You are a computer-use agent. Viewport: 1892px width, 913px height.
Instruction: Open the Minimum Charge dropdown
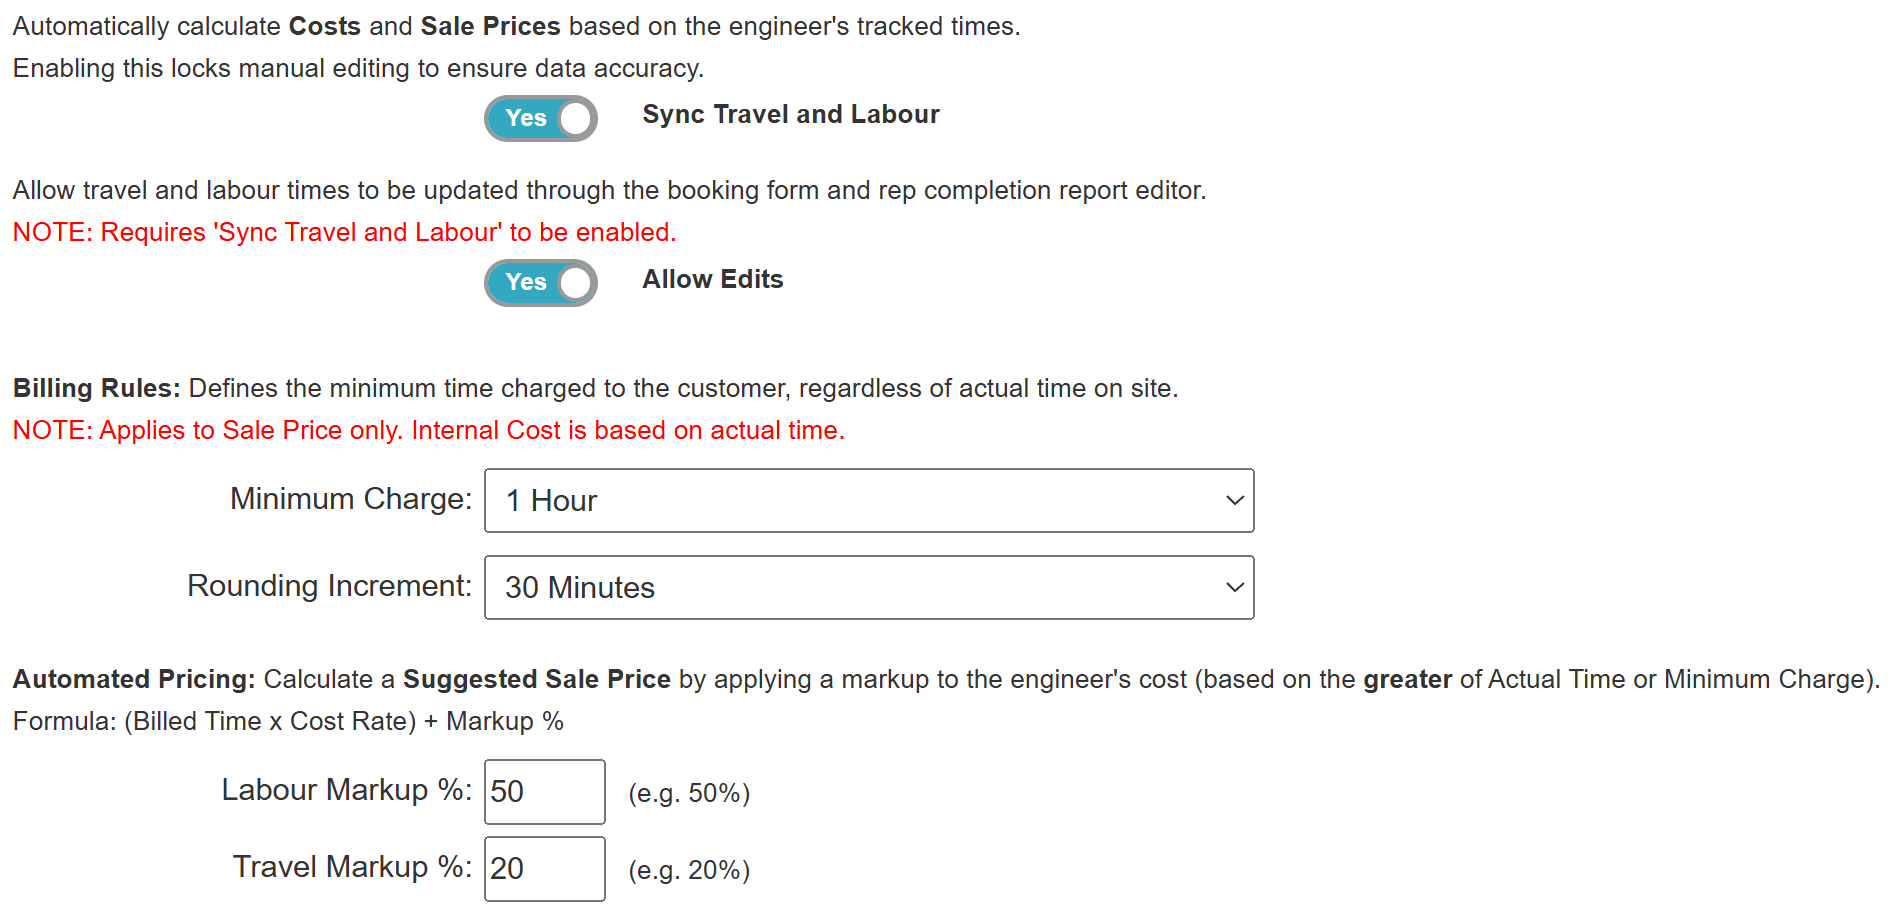point(868,500)
